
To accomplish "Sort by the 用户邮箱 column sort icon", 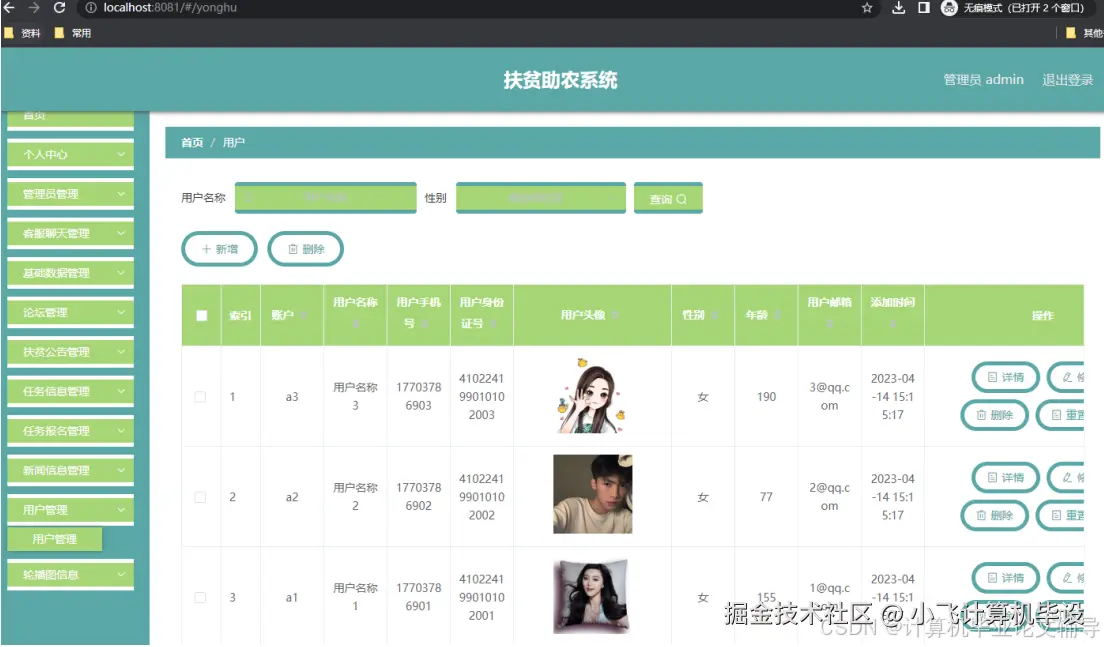I will coord(829,323).
